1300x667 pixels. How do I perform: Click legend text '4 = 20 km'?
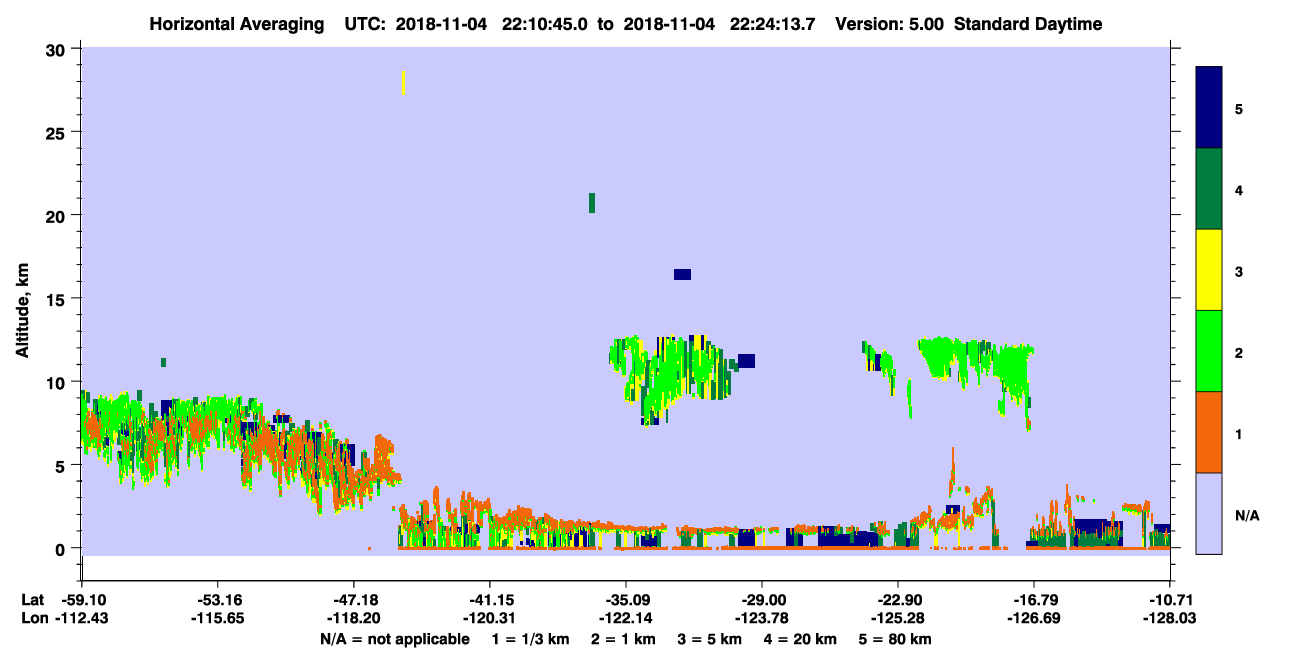click(799, 639)
